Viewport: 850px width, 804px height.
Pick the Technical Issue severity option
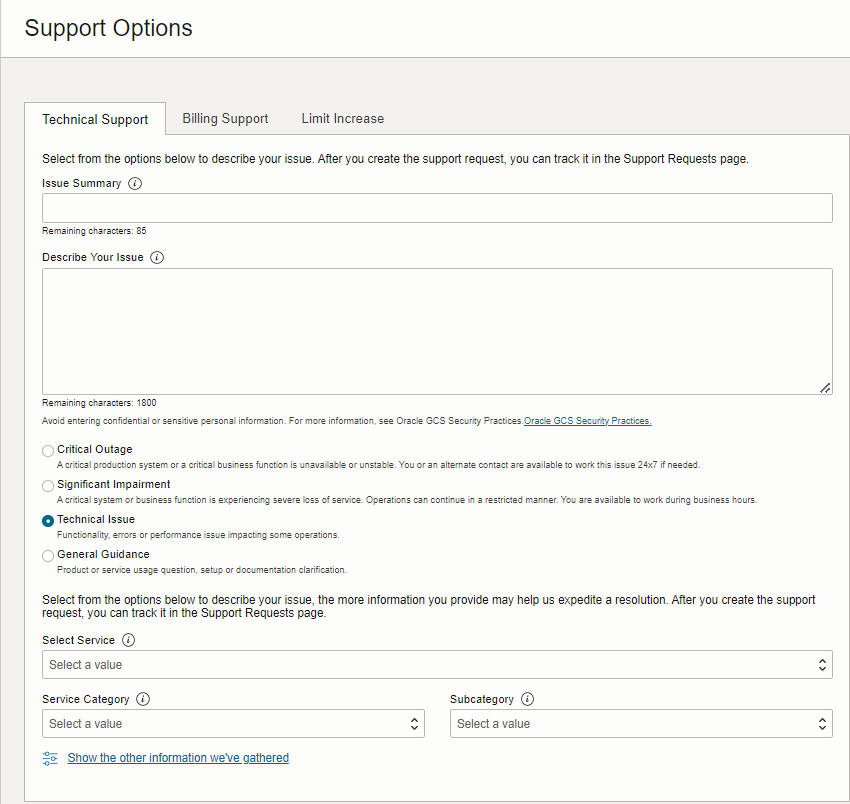point(48,521)
